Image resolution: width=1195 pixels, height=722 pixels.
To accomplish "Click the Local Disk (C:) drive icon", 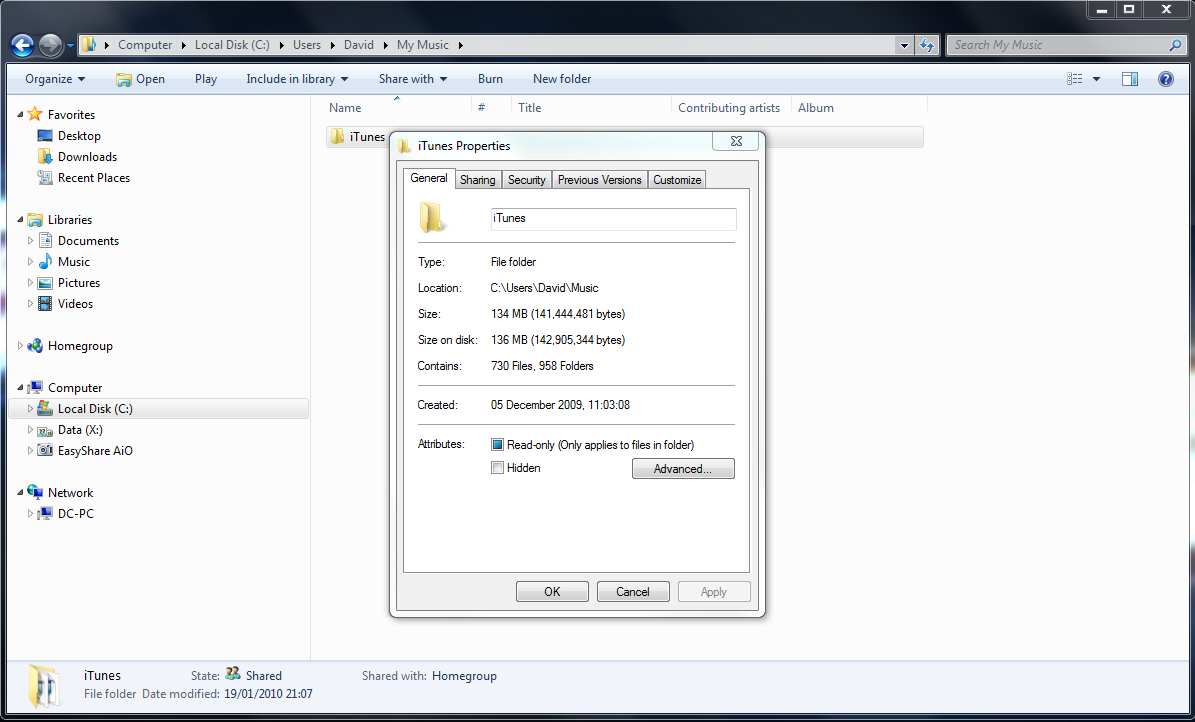I will tap(45, 409).
